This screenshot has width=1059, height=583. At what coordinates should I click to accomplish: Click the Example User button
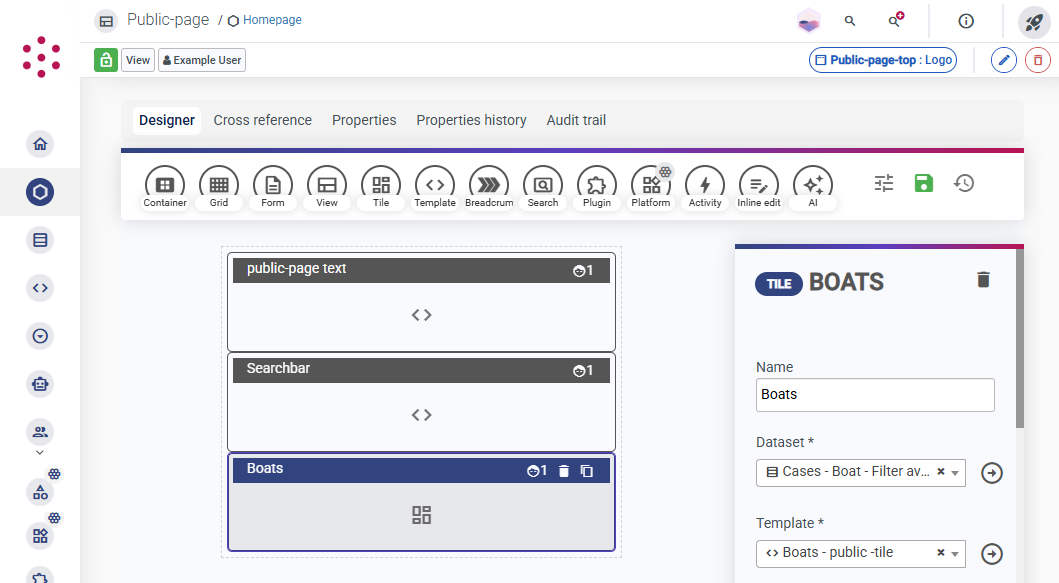202,60
